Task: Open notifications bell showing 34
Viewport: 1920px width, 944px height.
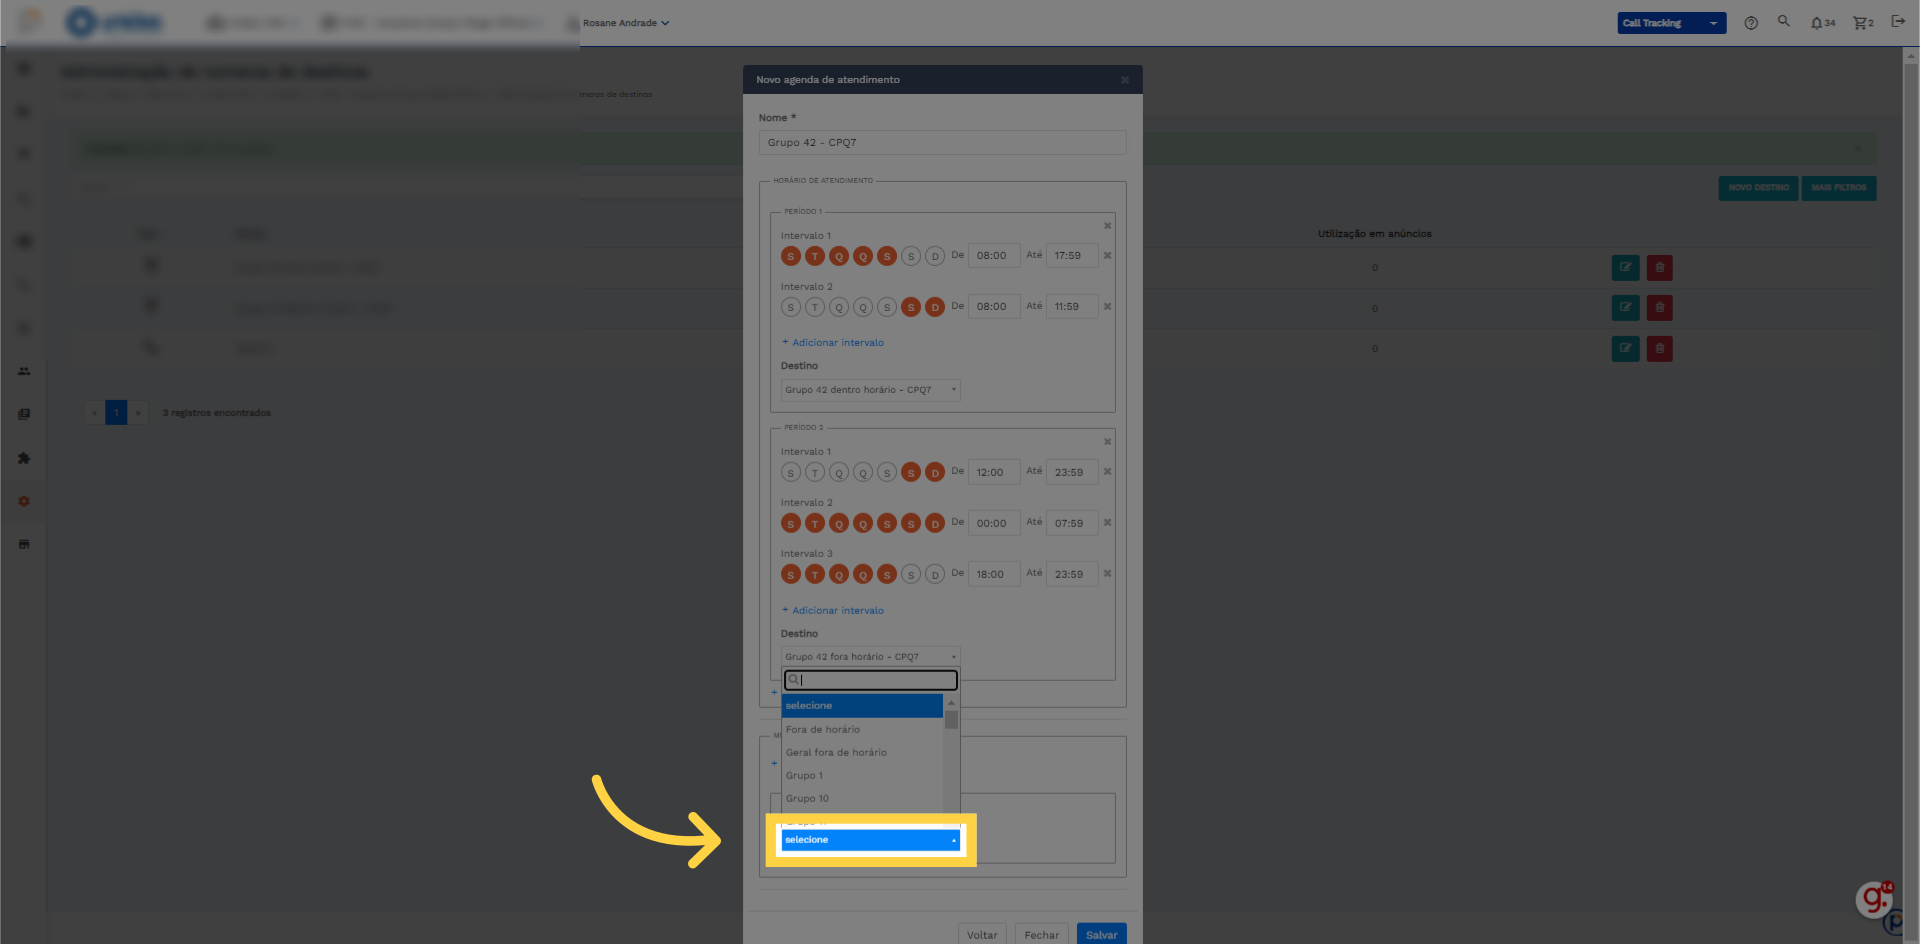Action: pyautogui.click(x=1822, y=23)
